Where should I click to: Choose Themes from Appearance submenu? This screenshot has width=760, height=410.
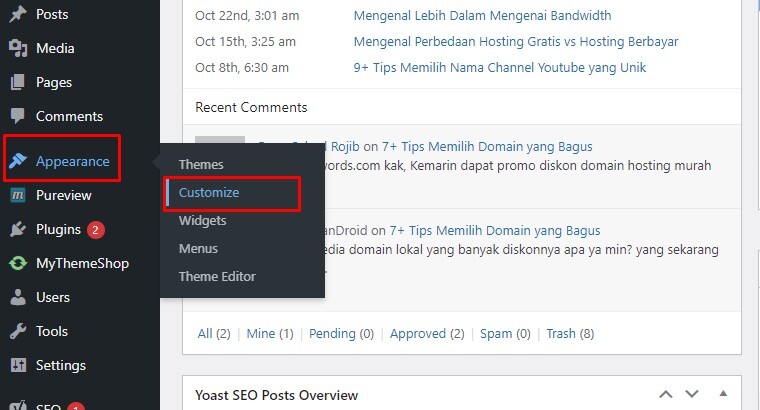[x=201, y=164]
